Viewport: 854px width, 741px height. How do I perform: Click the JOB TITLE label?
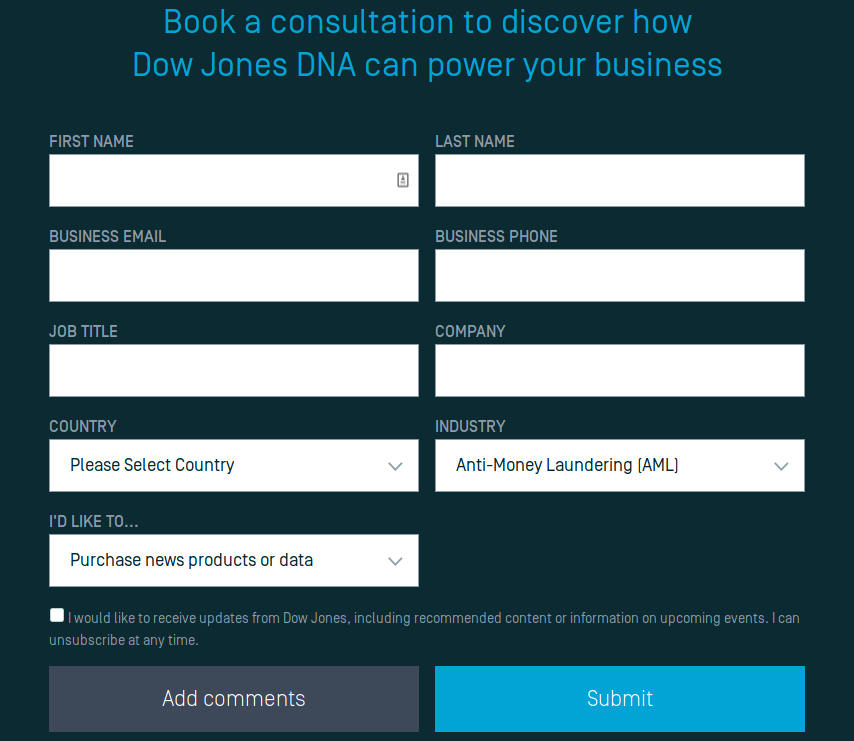tap(83, 332)
